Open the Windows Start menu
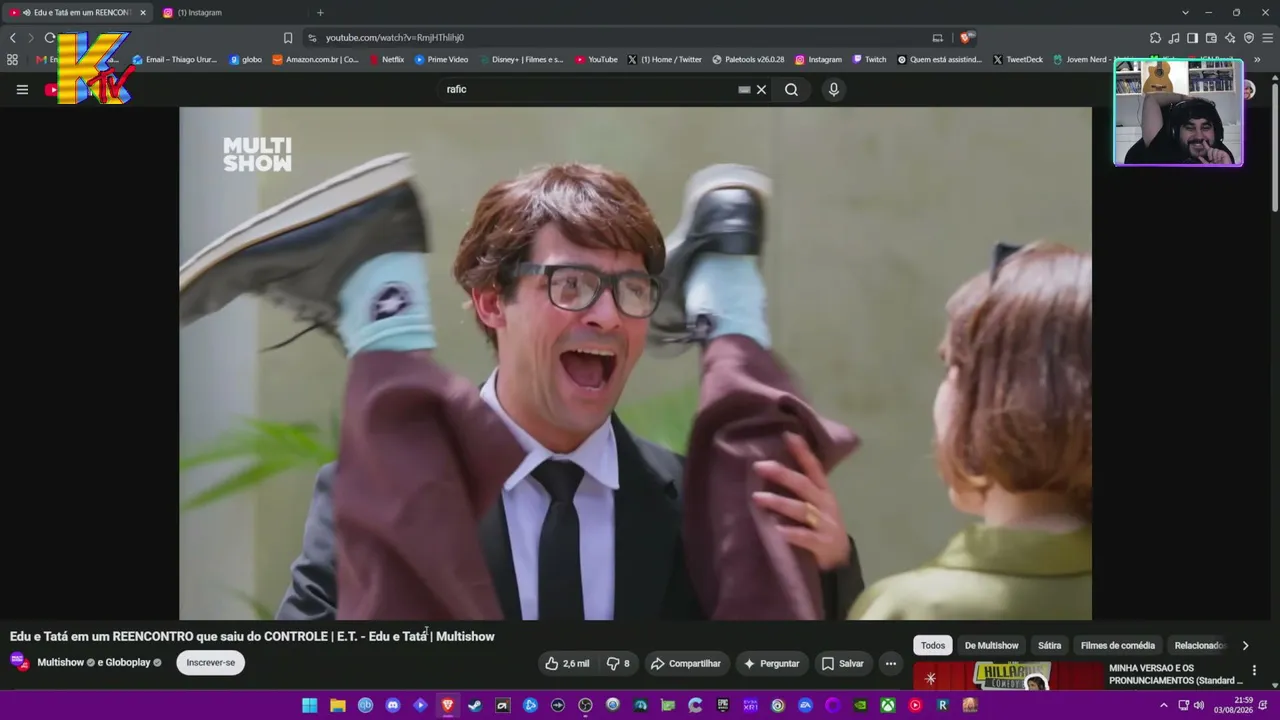The image size is (1280, 720). (310, 705)
